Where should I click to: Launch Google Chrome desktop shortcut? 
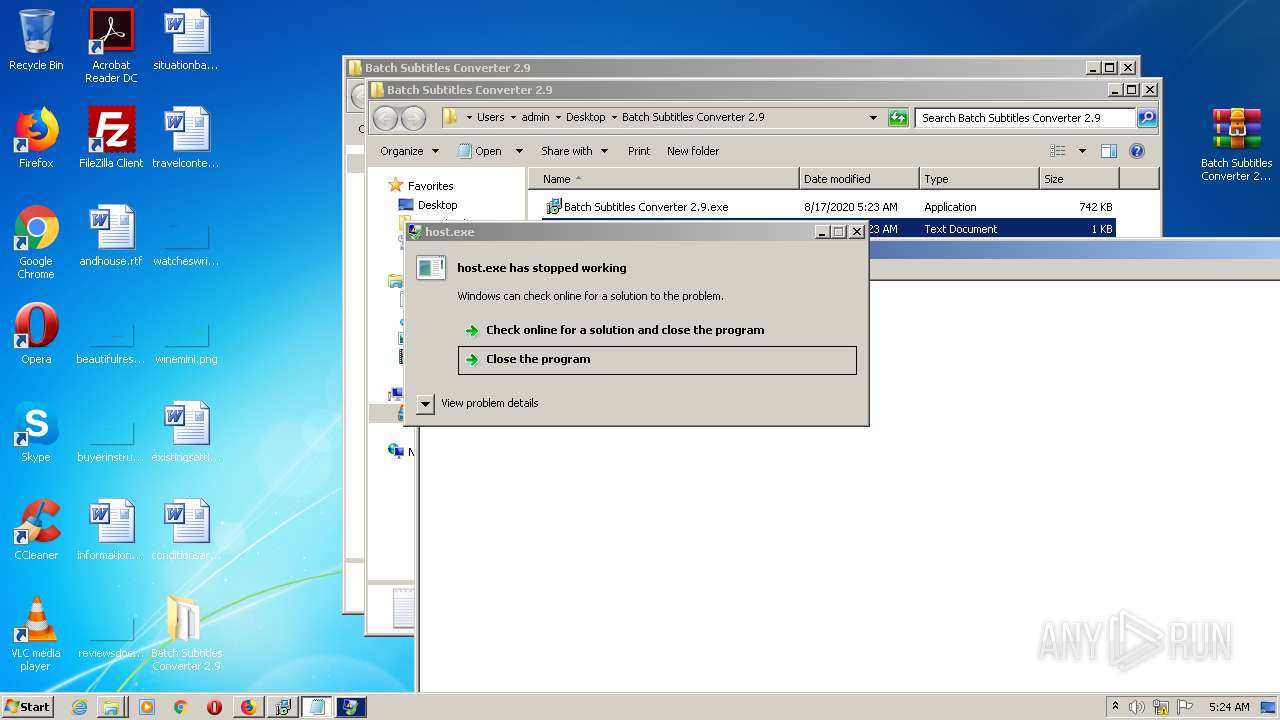pyautogui.click(x=36, y=242)
